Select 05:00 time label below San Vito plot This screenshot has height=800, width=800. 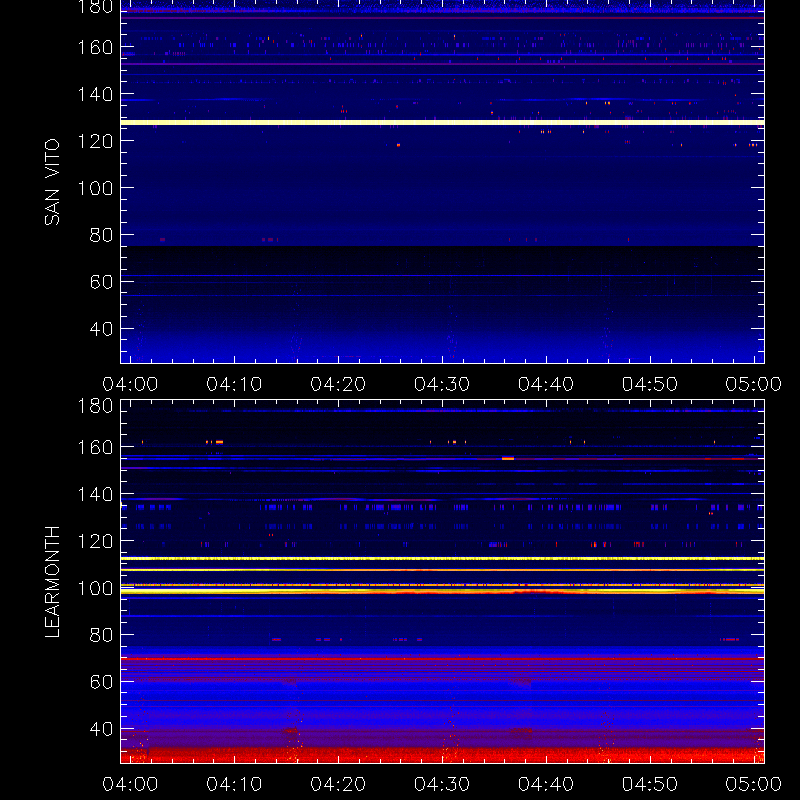pos(754,384)
